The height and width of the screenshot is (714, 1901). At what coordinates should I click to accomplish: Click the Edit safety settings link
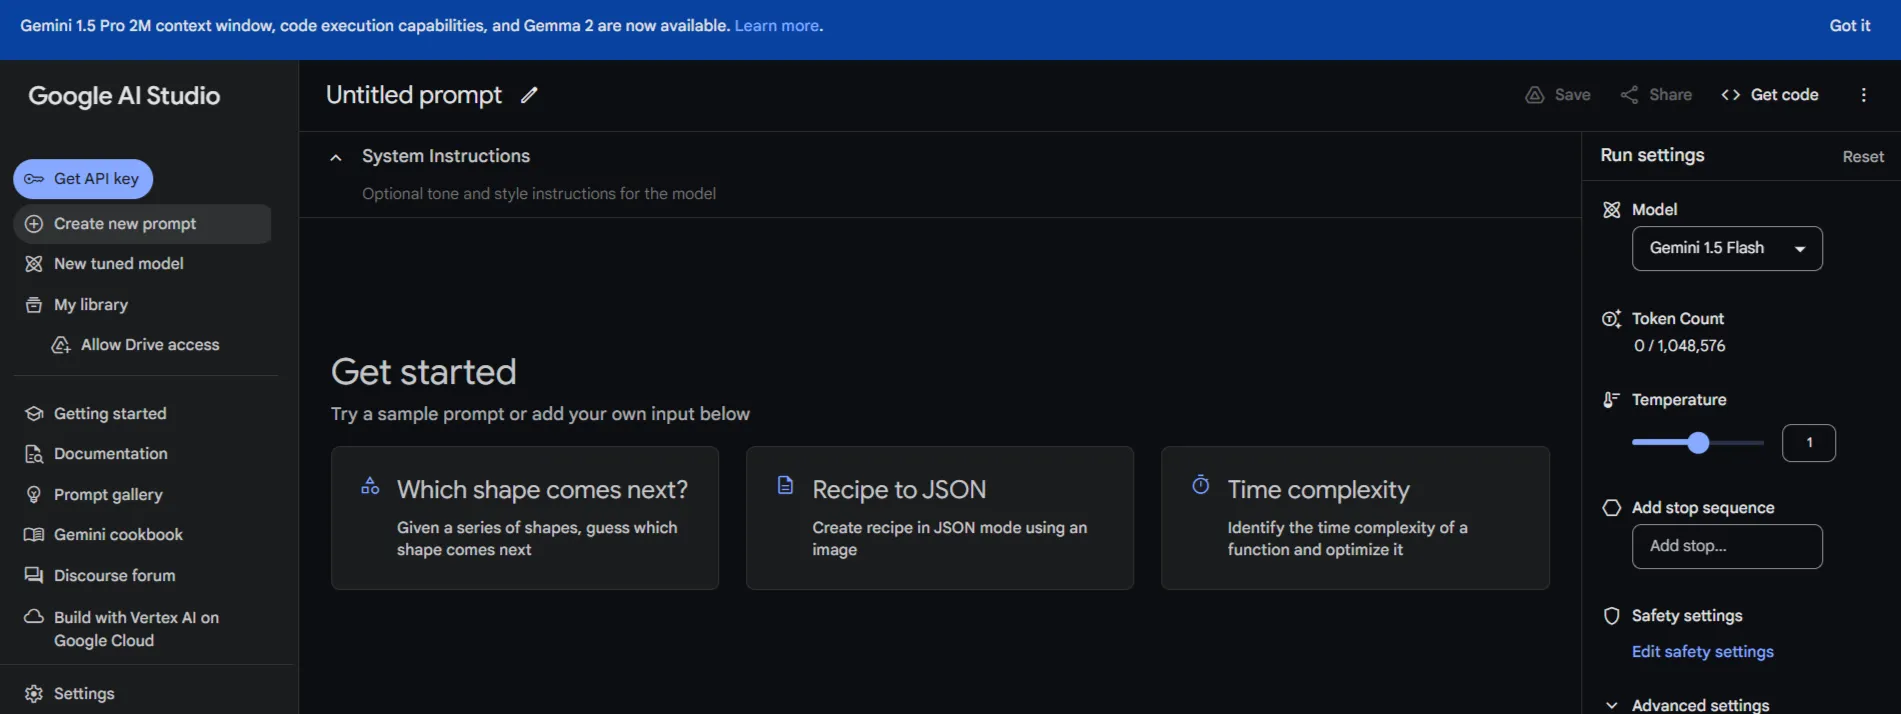(x=1702, y=652)
